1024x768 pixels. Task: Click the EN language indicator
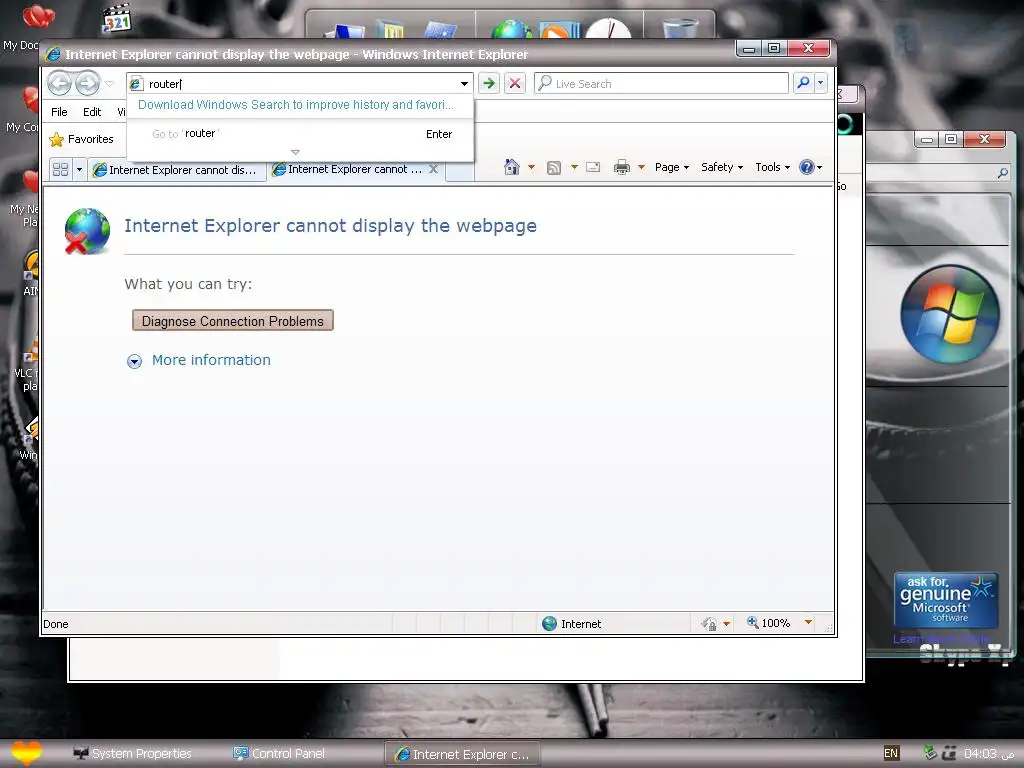point(891,753)
